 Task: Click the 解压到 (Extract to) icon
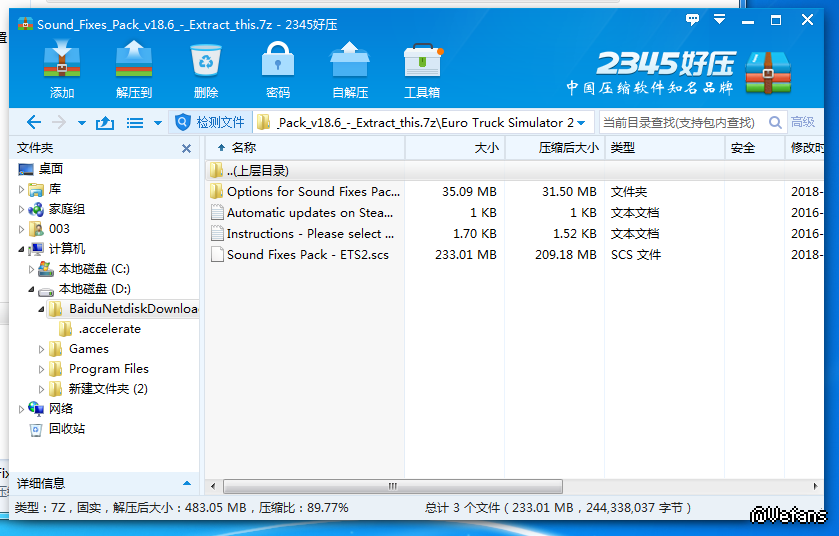[134, 70]
